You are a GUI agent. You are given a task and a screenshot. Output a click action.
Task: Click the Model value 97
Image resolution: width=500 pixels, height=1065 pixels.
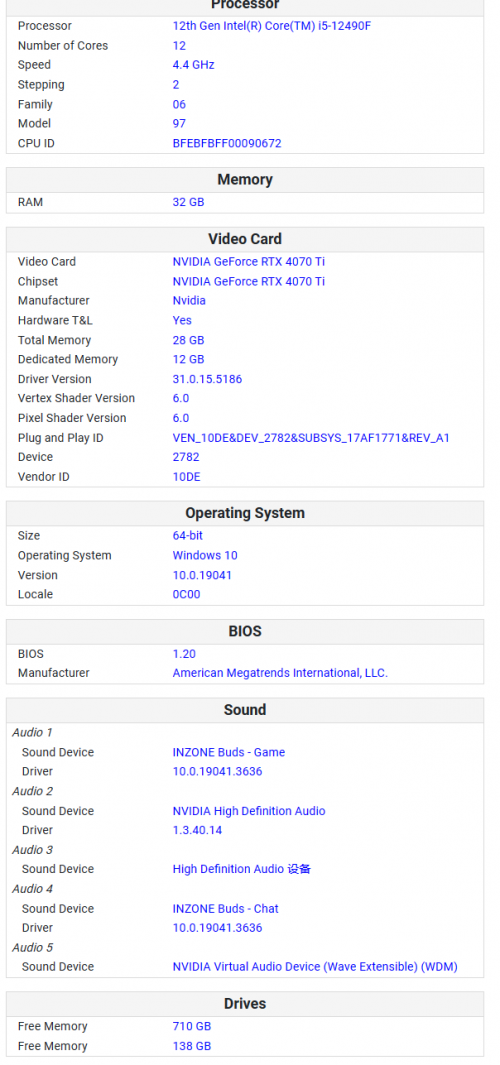(179, 124)
